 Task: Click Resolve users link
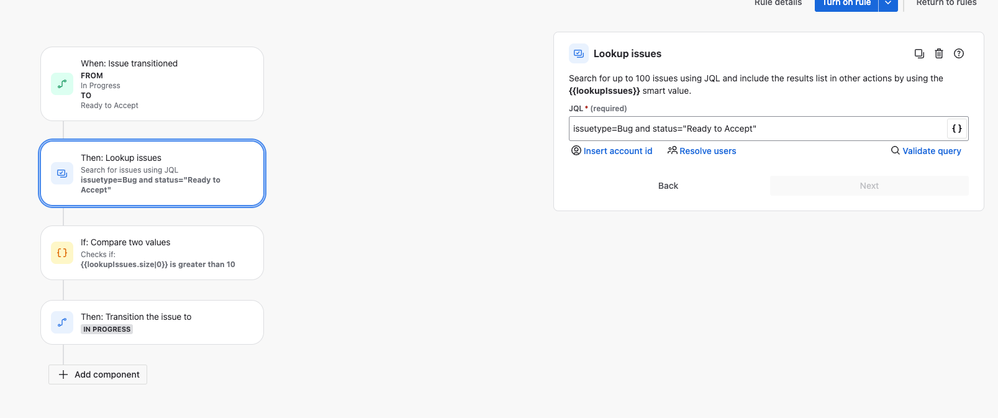pyautogui.click(x=701, y=151)
